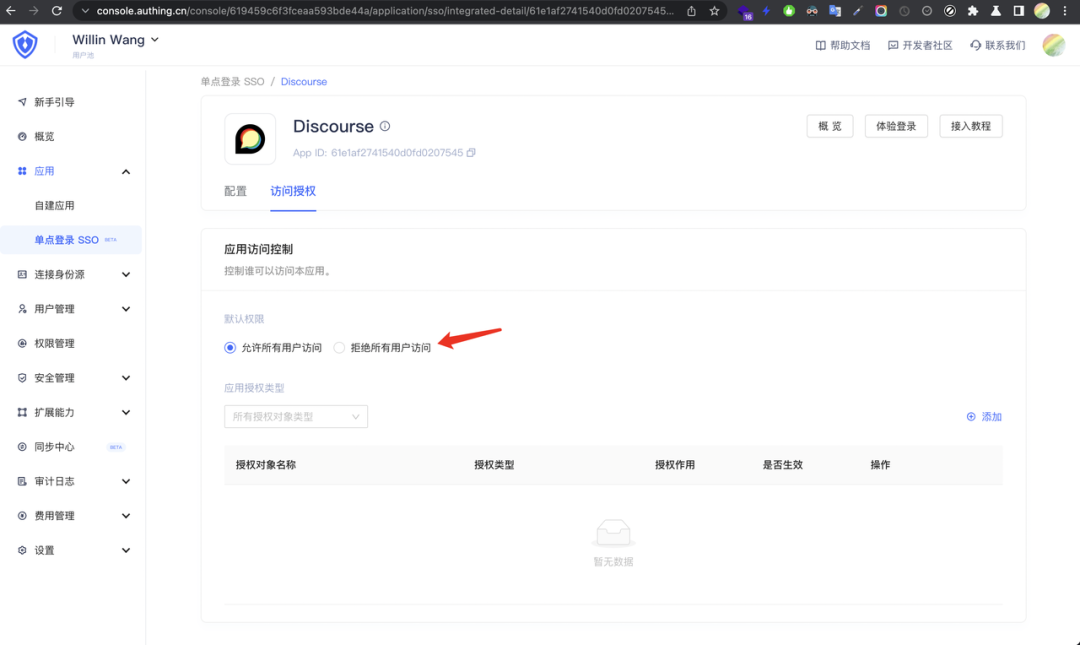Viewport: 1080px width, 645px height.
Task: Click the 授权对象名称 column header
Action: (x=266, y=465)
